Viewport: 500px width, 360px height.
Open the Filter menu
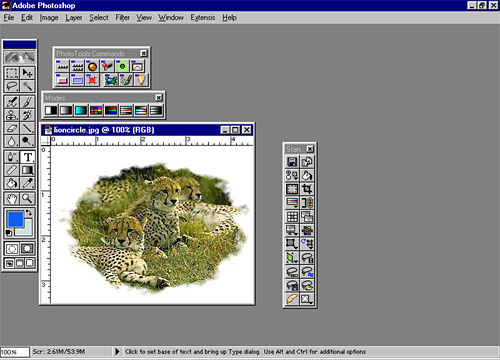click(122, 18)
